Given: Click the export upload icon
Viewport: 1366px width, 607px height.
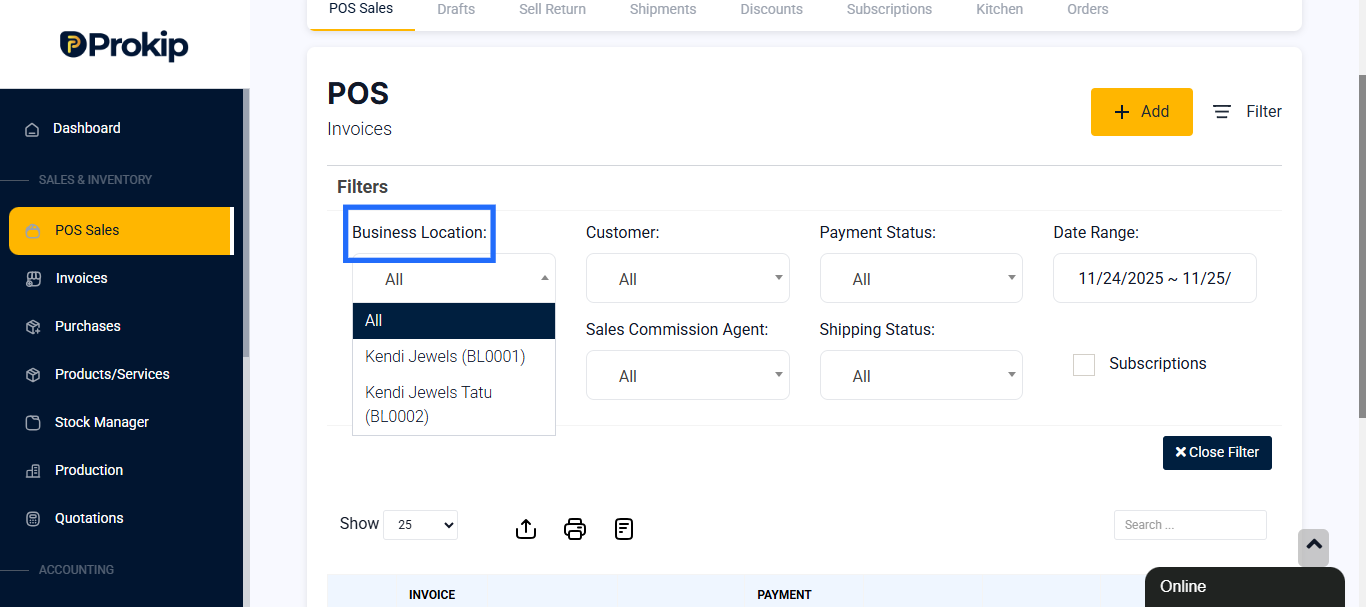Looking at the screenshot, I should [526, 529].
